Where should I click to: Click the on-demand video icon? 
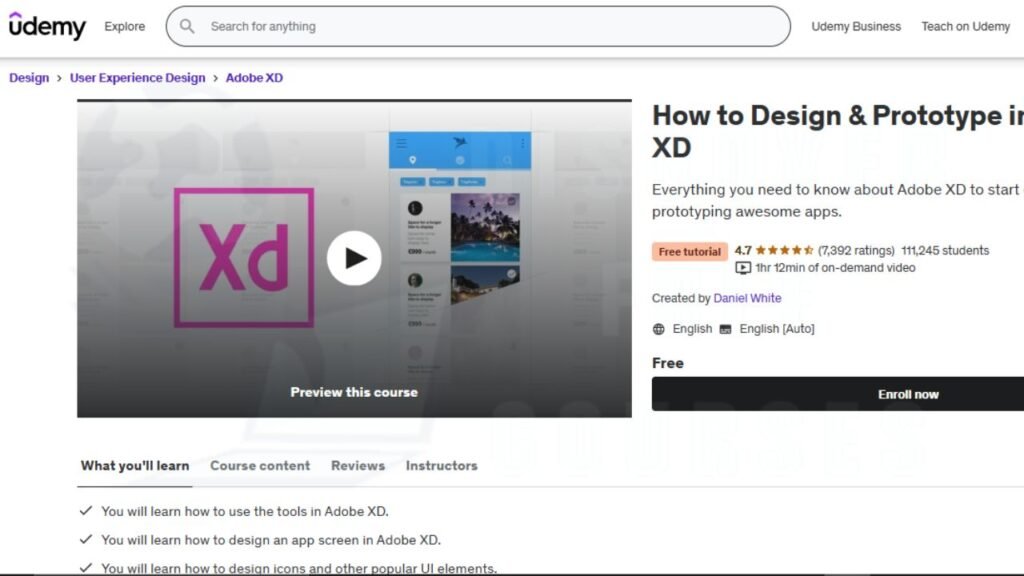[743, 268]
